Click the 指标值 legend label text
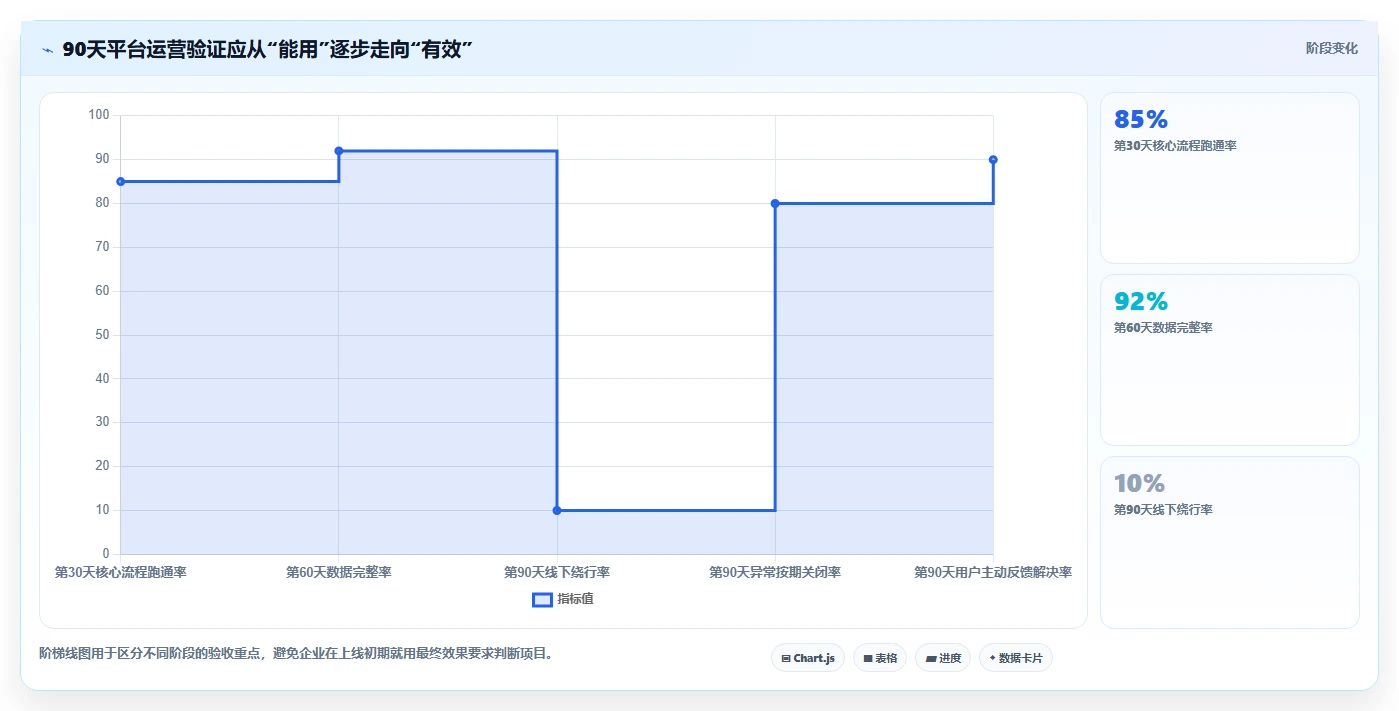Screen dimensions: 1399x711 [x=576, y=599]
